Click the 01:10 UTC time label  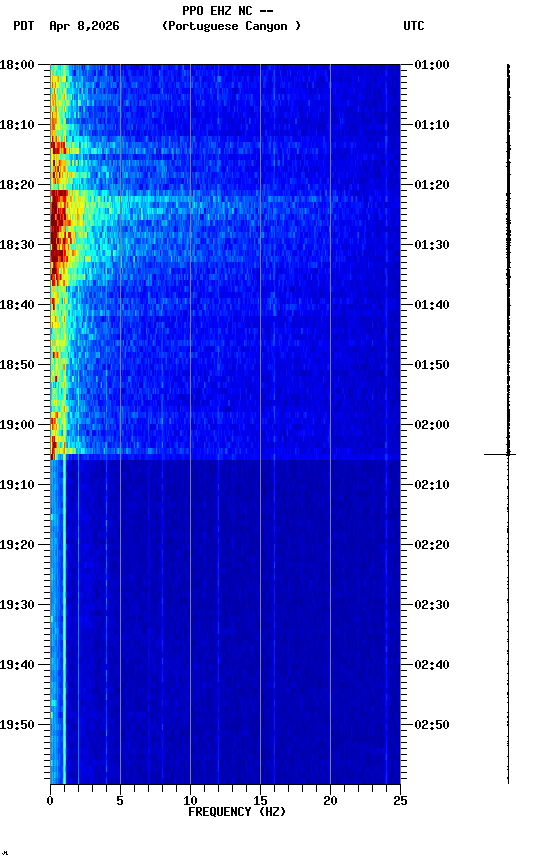(x=432, y=125)
